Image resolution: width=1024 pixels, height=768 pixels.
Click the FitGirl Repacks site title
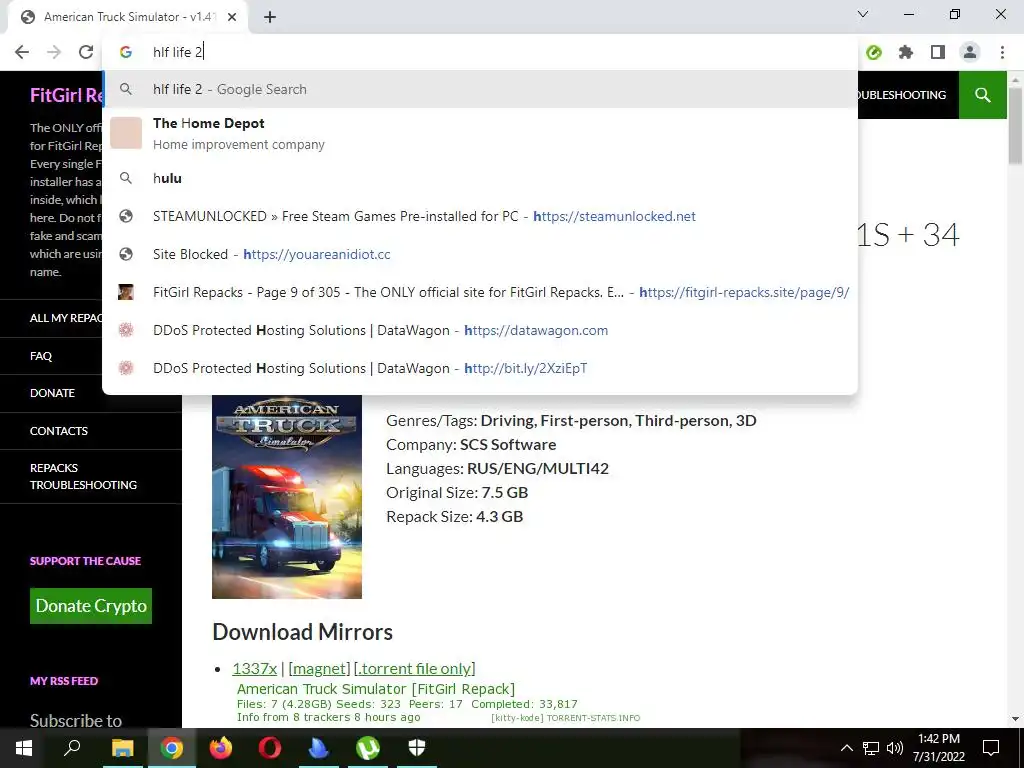(x=67, y=95)
